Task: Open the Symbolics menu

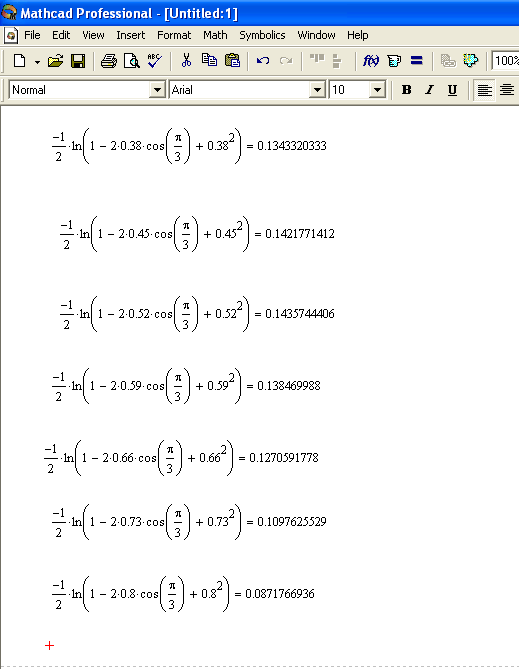Action: tap(262, 35)
